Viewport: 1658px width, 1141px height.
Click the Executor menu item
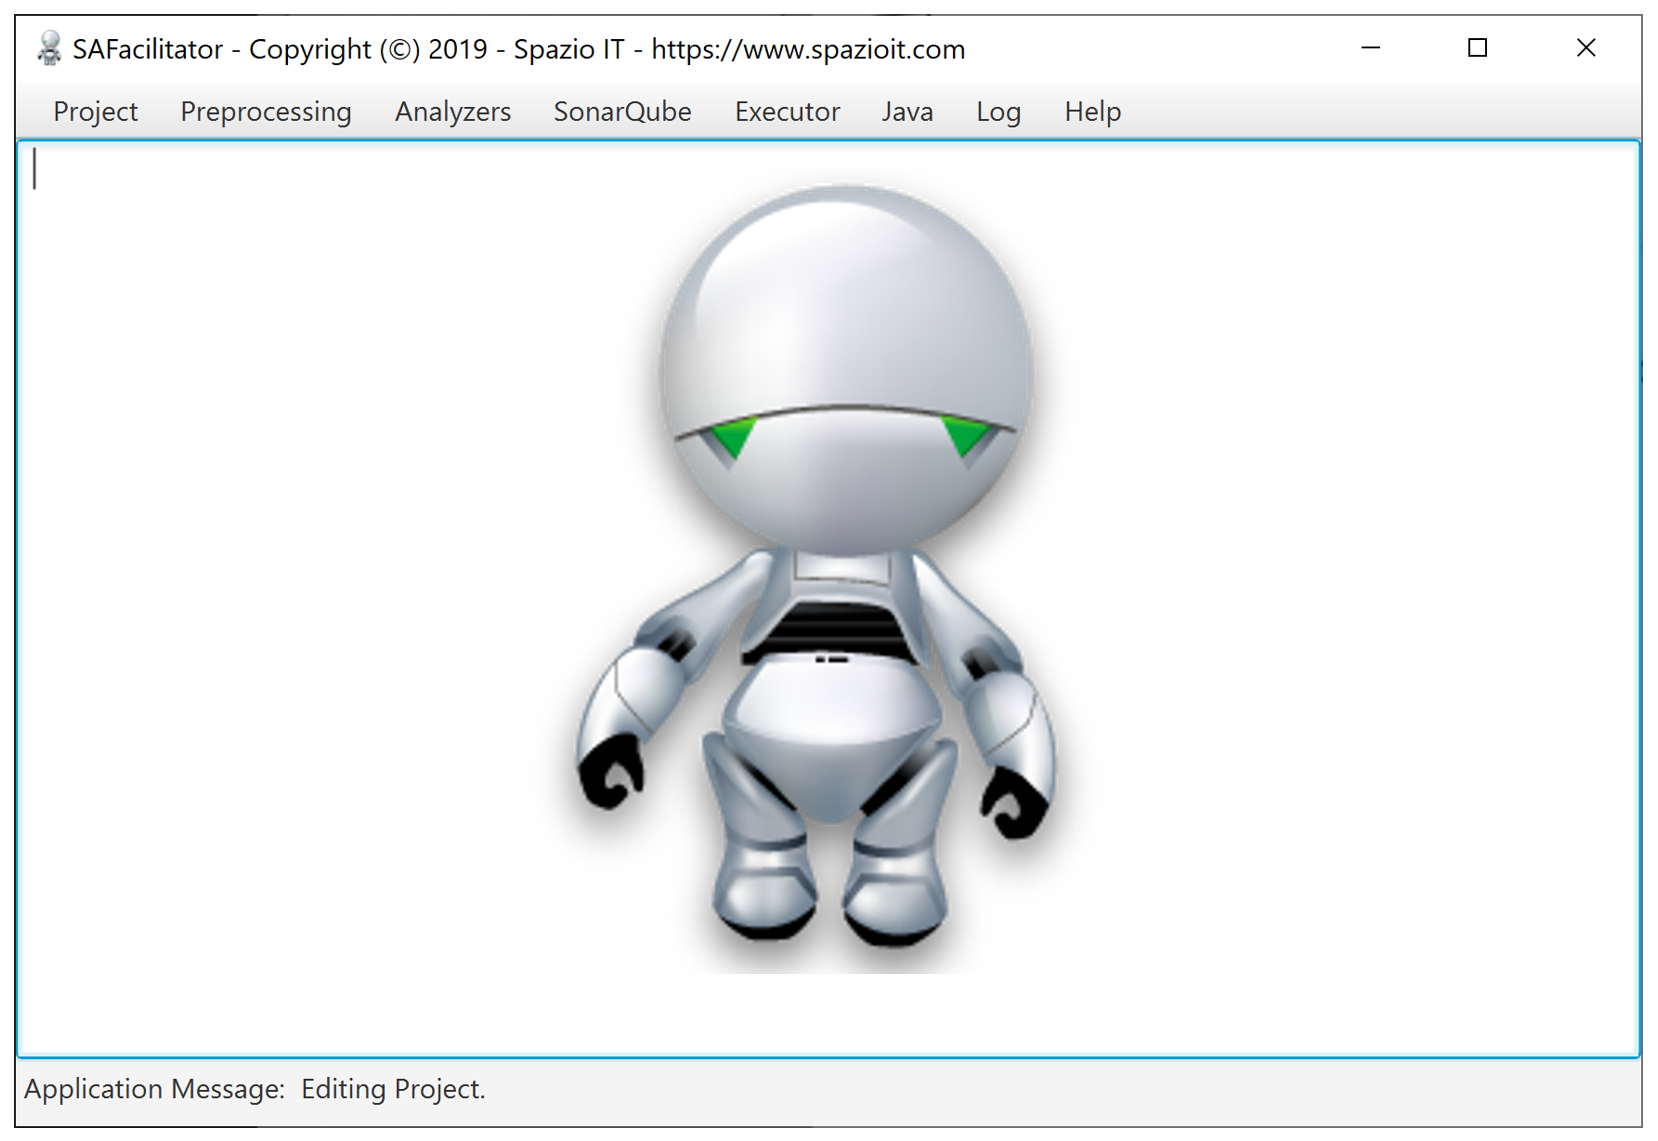click(787, 112)
